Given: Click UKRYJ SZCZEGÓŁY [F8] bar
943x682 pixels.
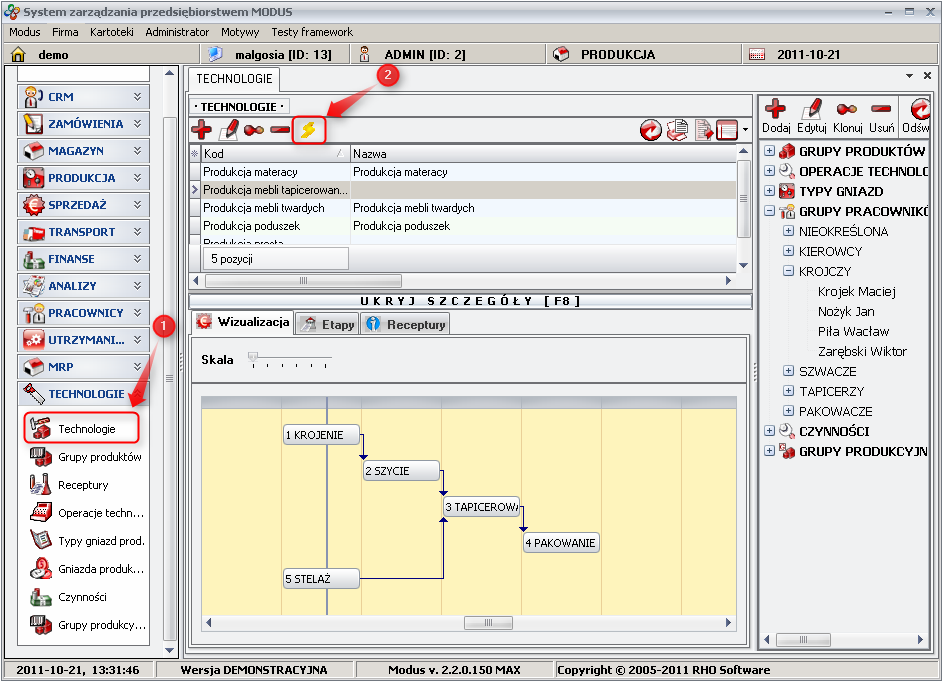Looking at the screenshot, I should [x=469, y=301].
